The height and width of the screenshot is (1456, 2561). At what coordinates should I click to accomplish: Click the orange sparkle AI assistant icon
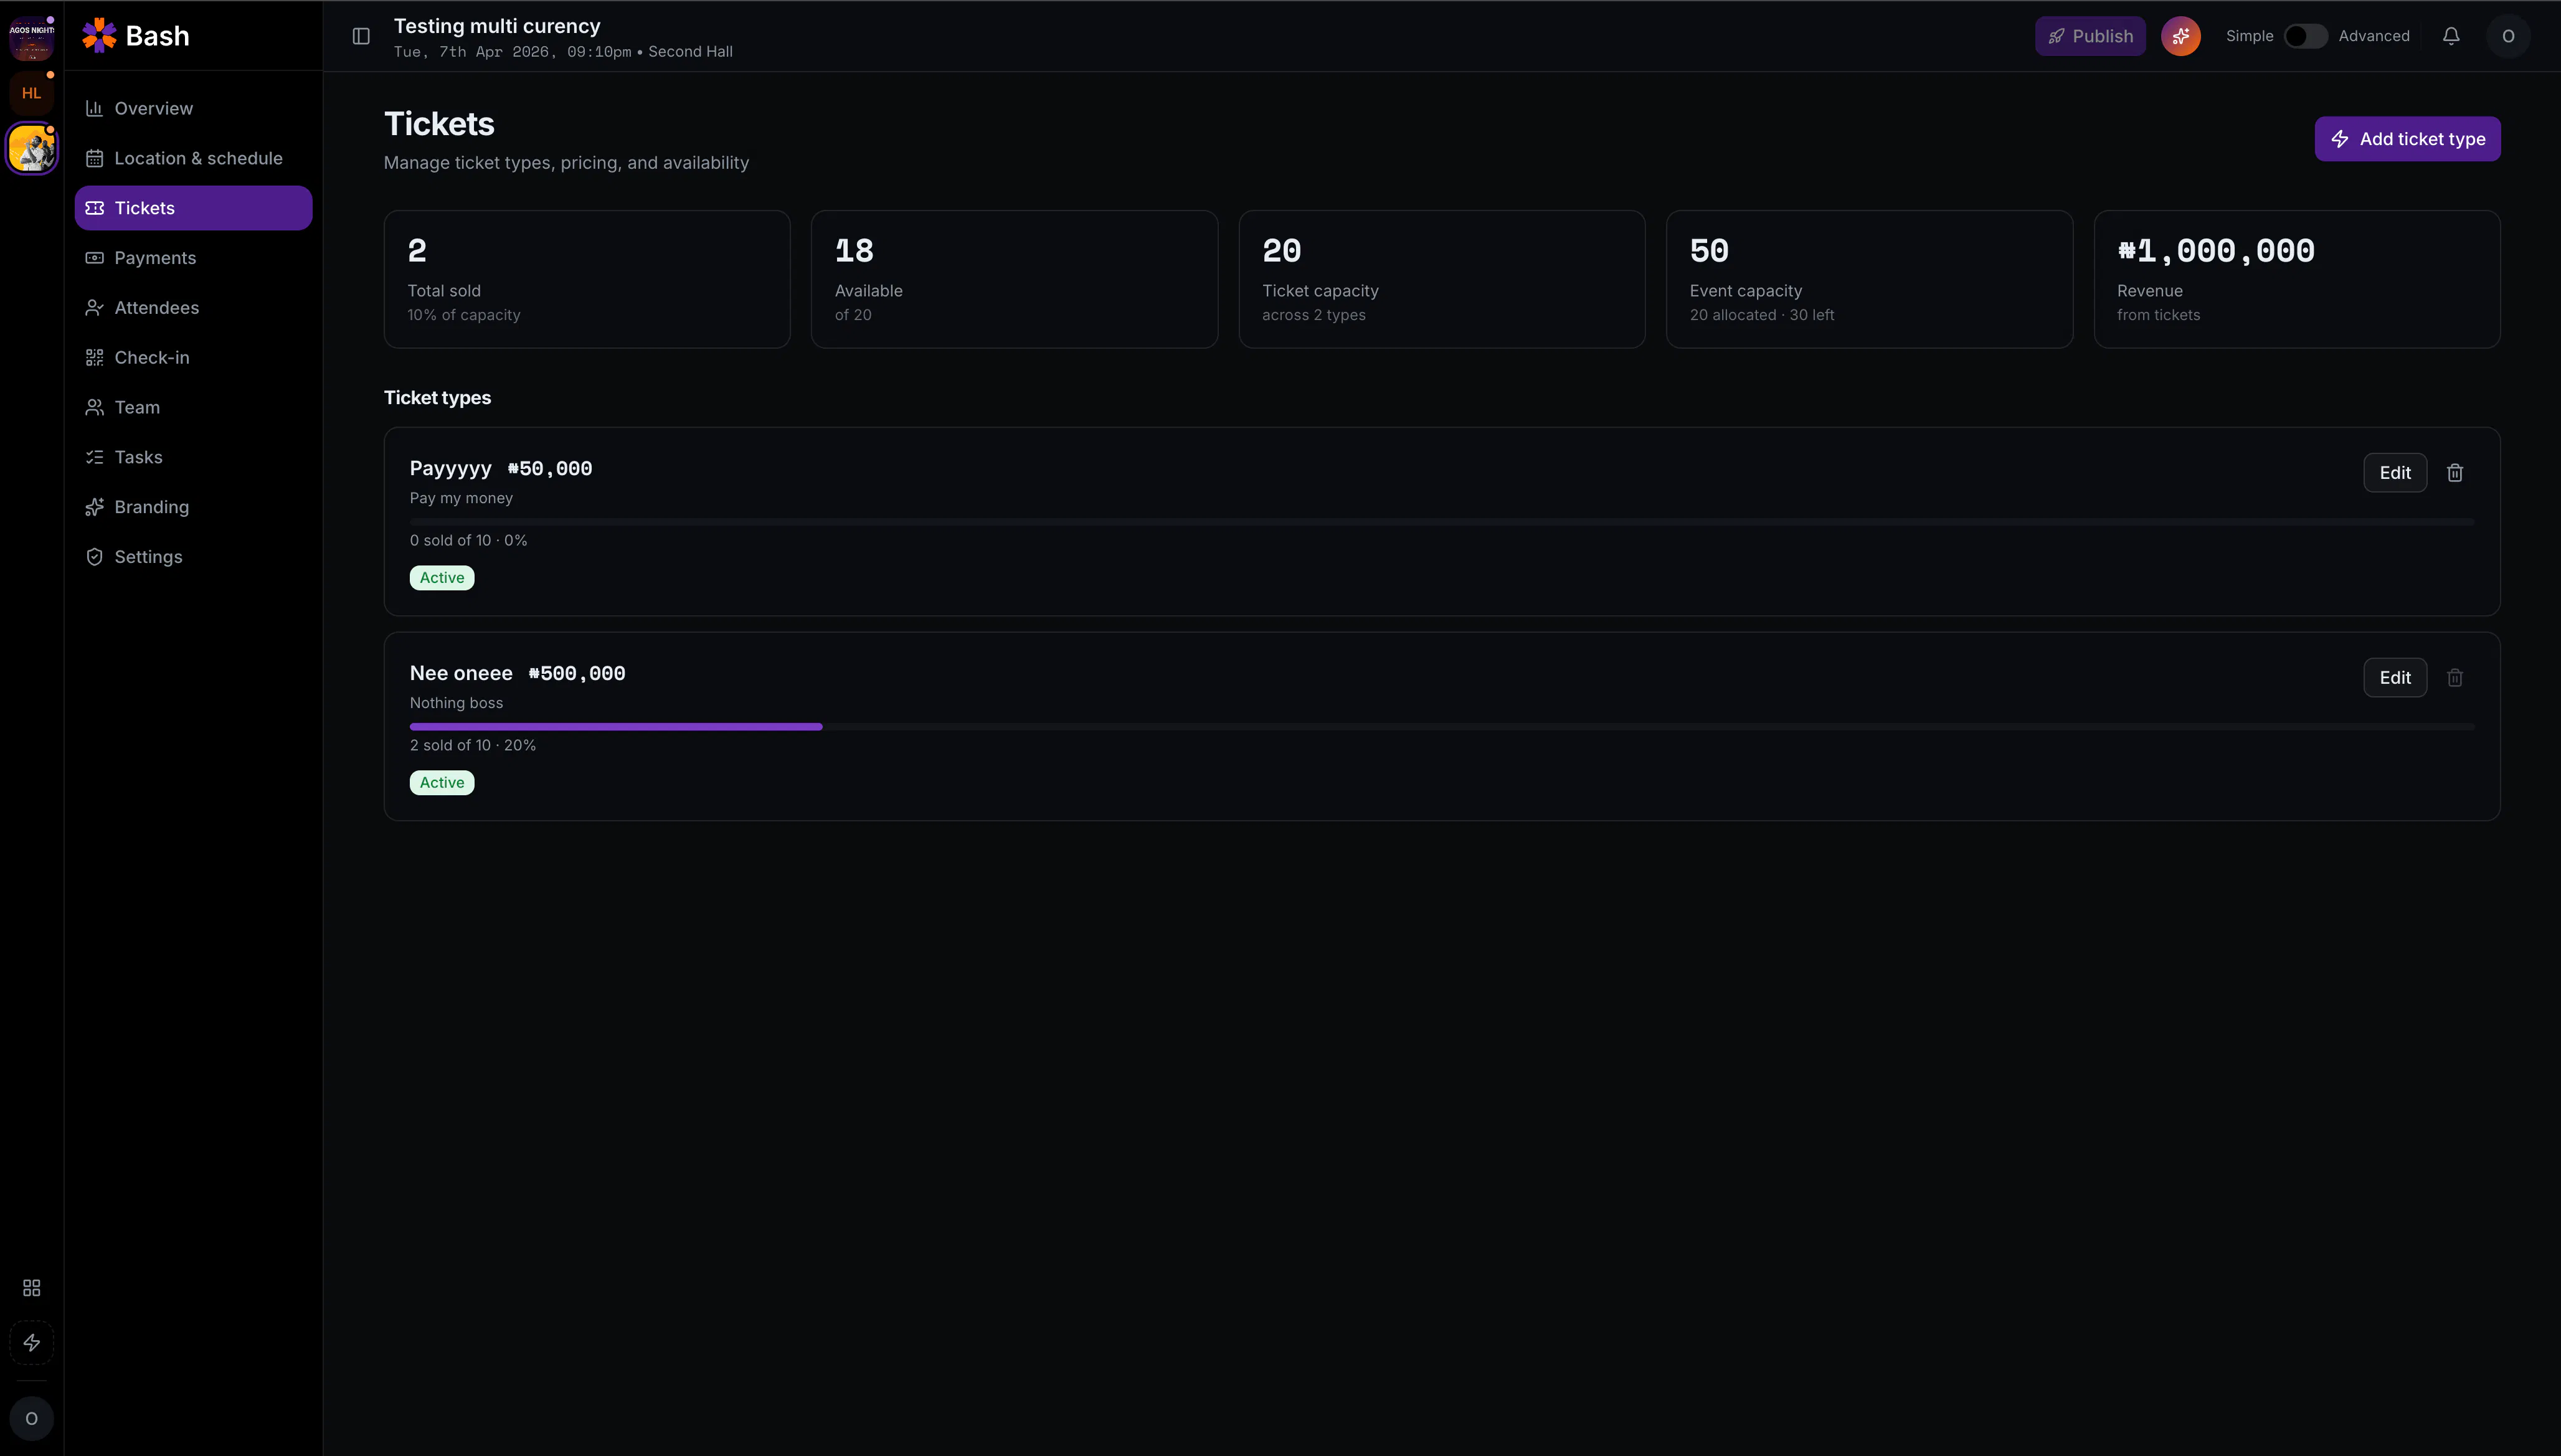(2181, 36)
